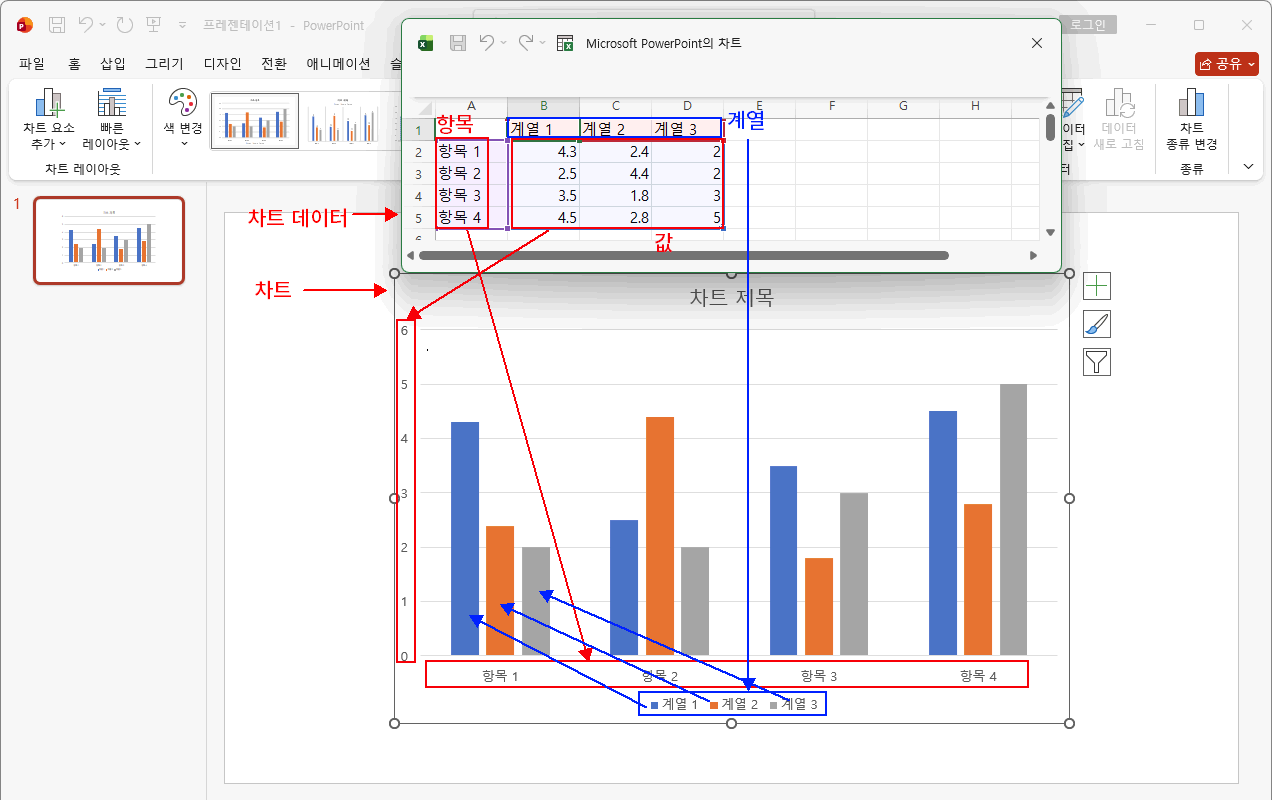Image resolution: width=1272 pixels, height=800 pixels.
Task: Open the 삽입 (Insert) ribbon tab
Action: coord(113,64)
